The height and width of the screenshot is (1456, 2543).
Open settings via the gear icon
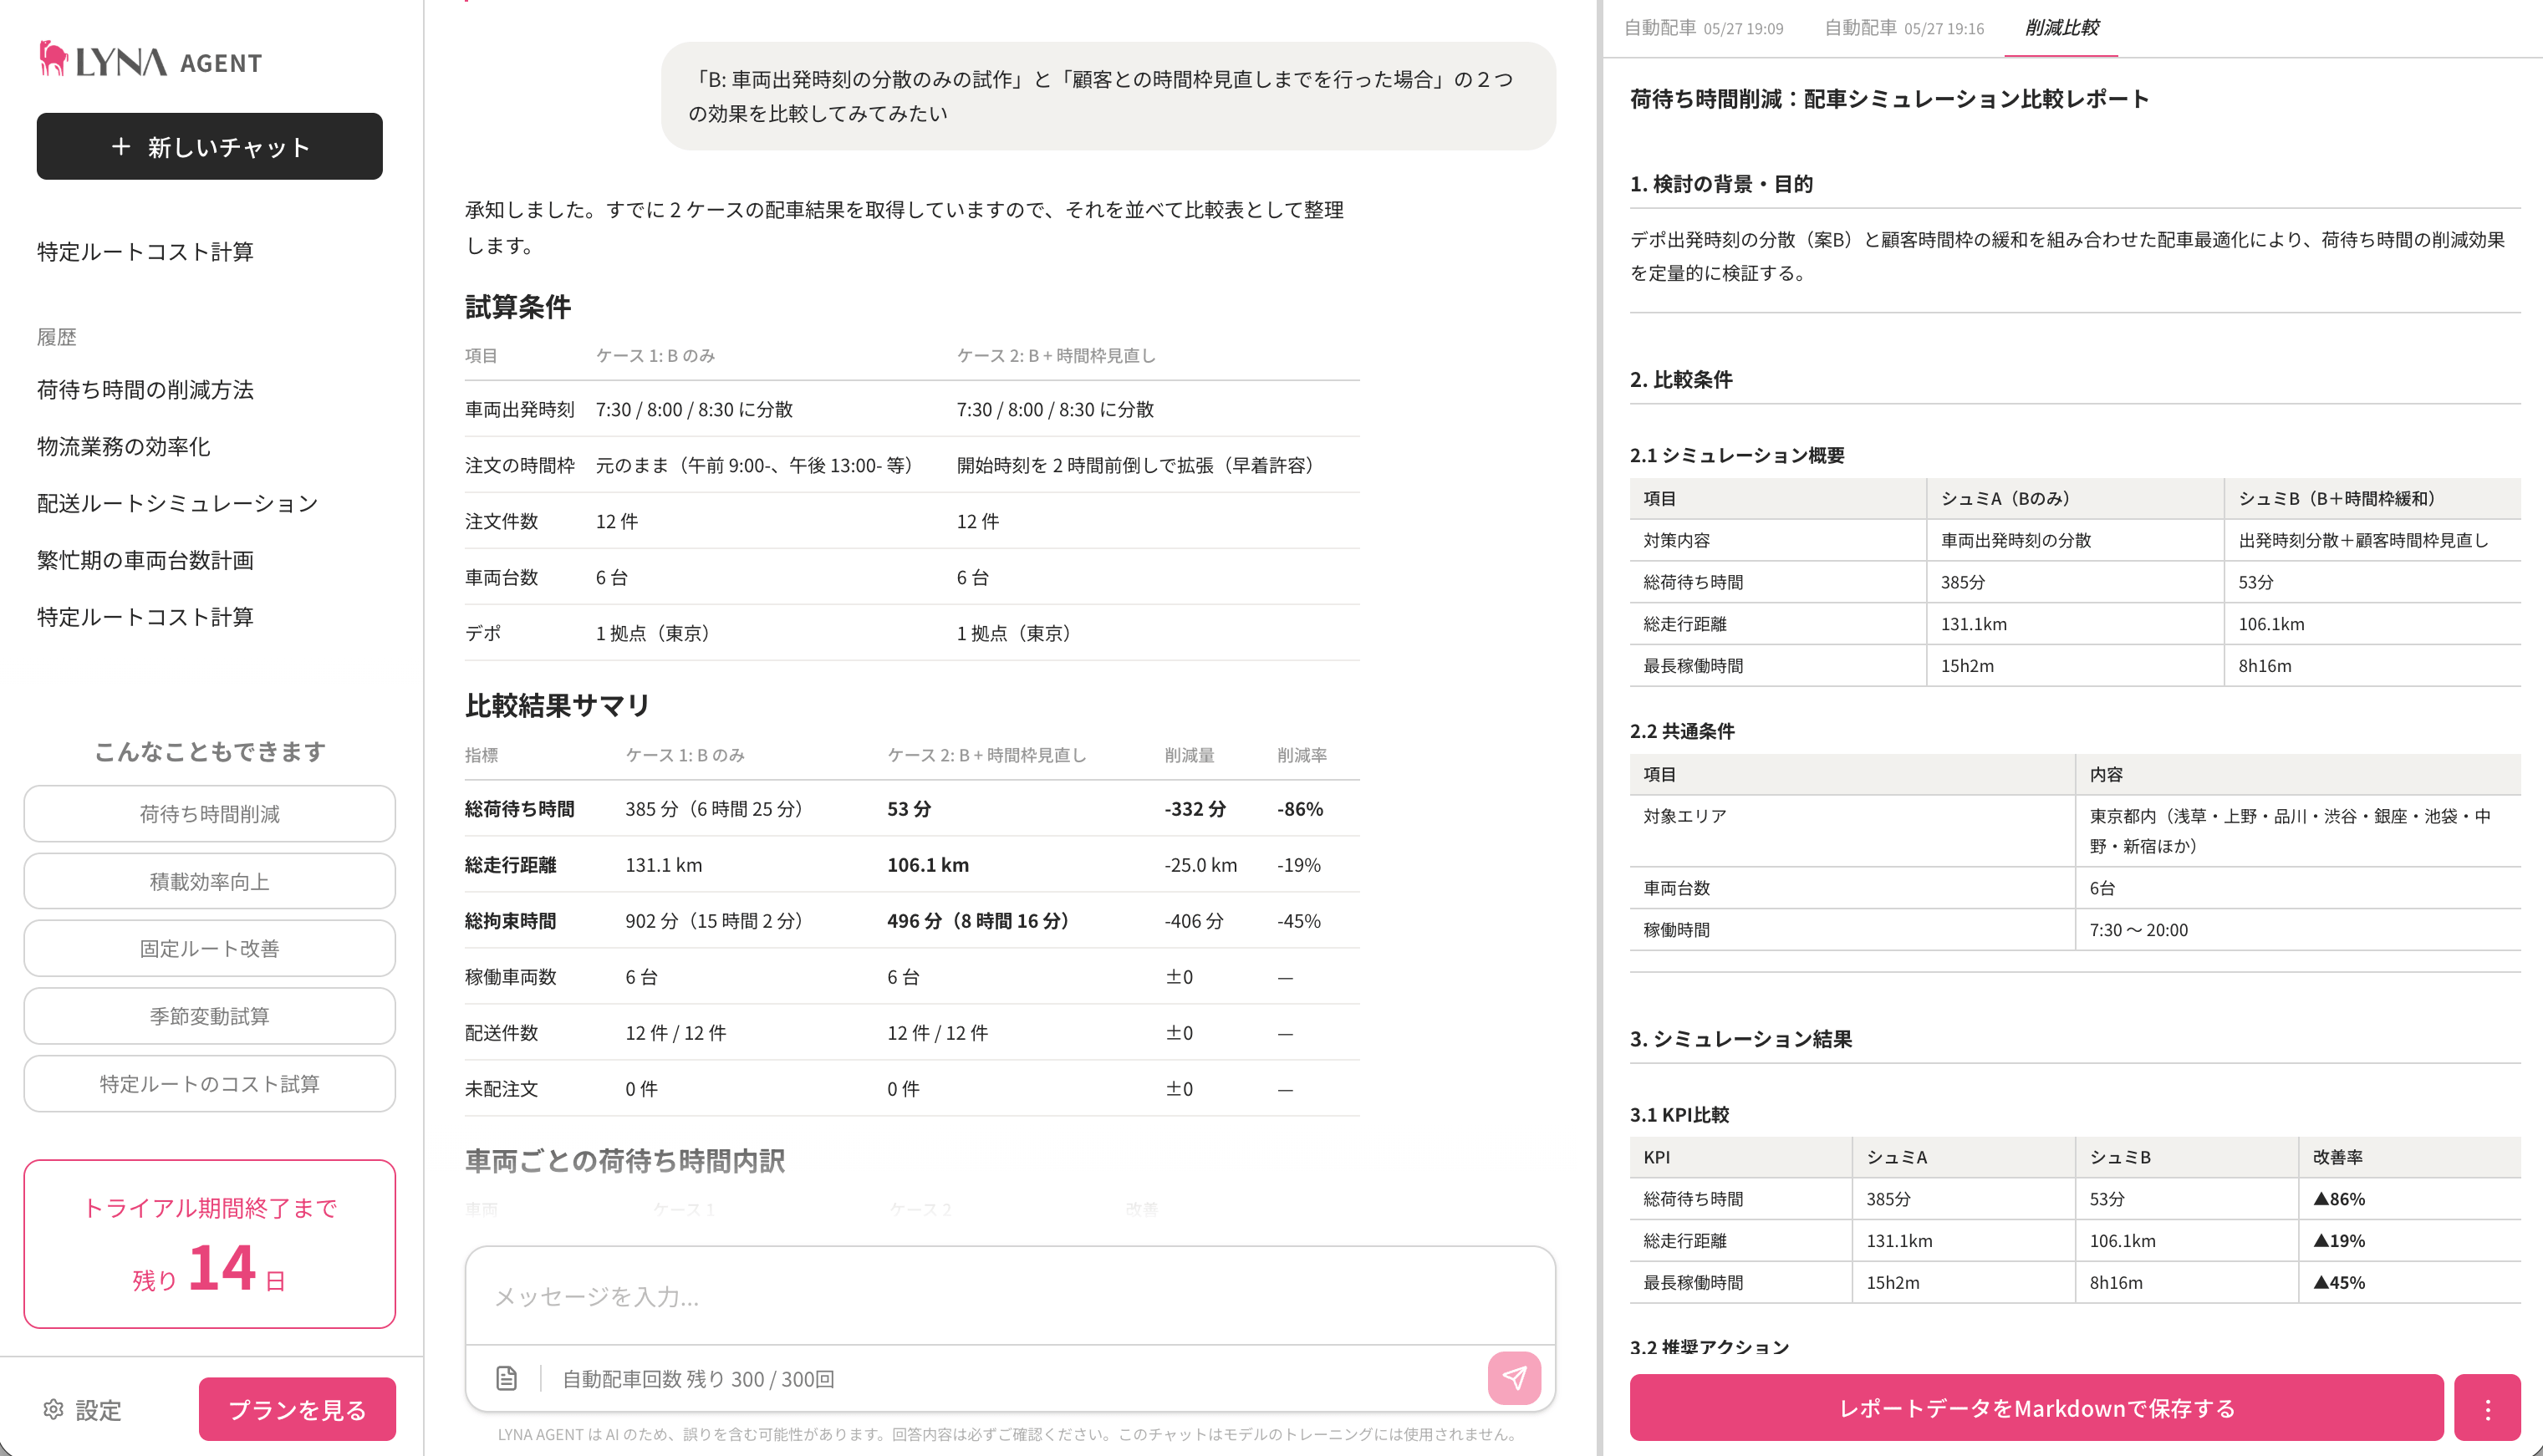click(x=54, y=1409)
